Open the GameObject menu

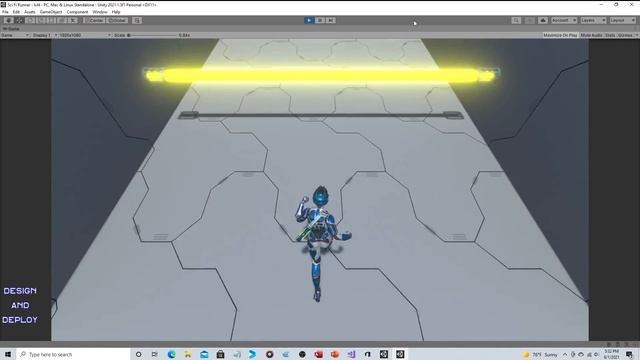[x=51, y=12]
